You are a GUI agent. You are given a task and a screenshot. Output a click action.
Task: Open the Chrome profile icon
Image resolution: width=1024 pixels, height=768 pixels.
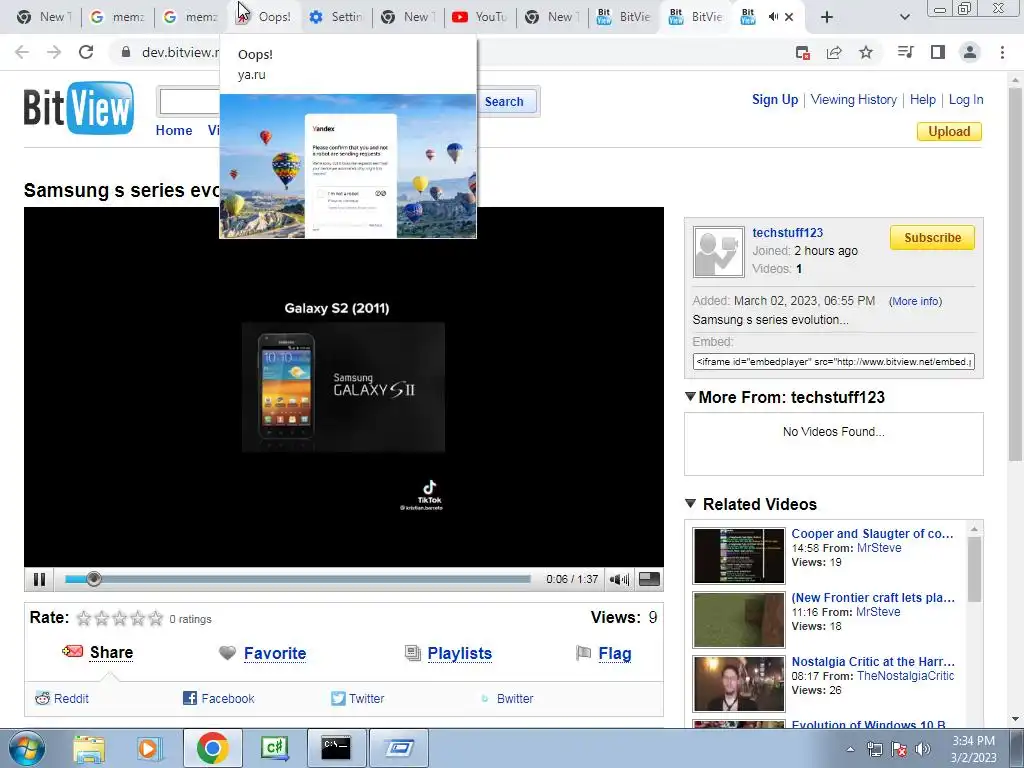[x=970, y=52]
